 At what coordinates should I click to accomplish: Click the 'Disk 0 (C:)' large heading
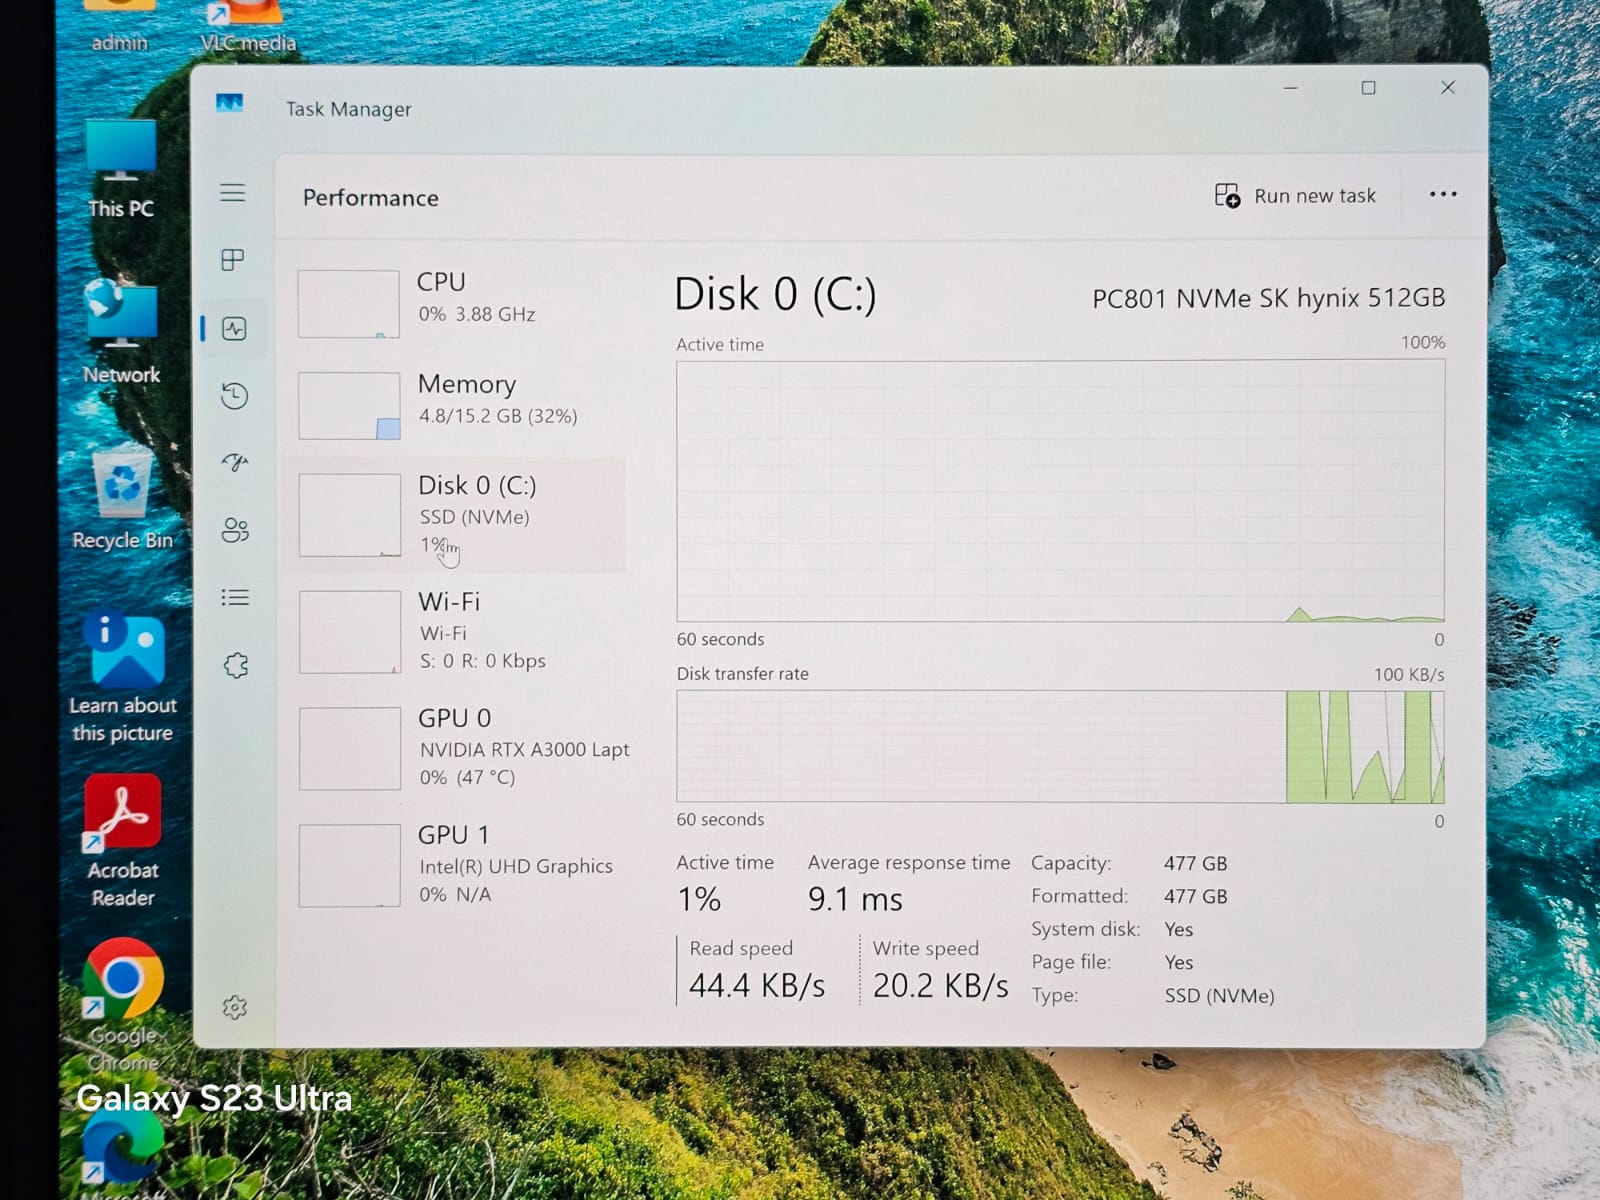click(775, 294)
